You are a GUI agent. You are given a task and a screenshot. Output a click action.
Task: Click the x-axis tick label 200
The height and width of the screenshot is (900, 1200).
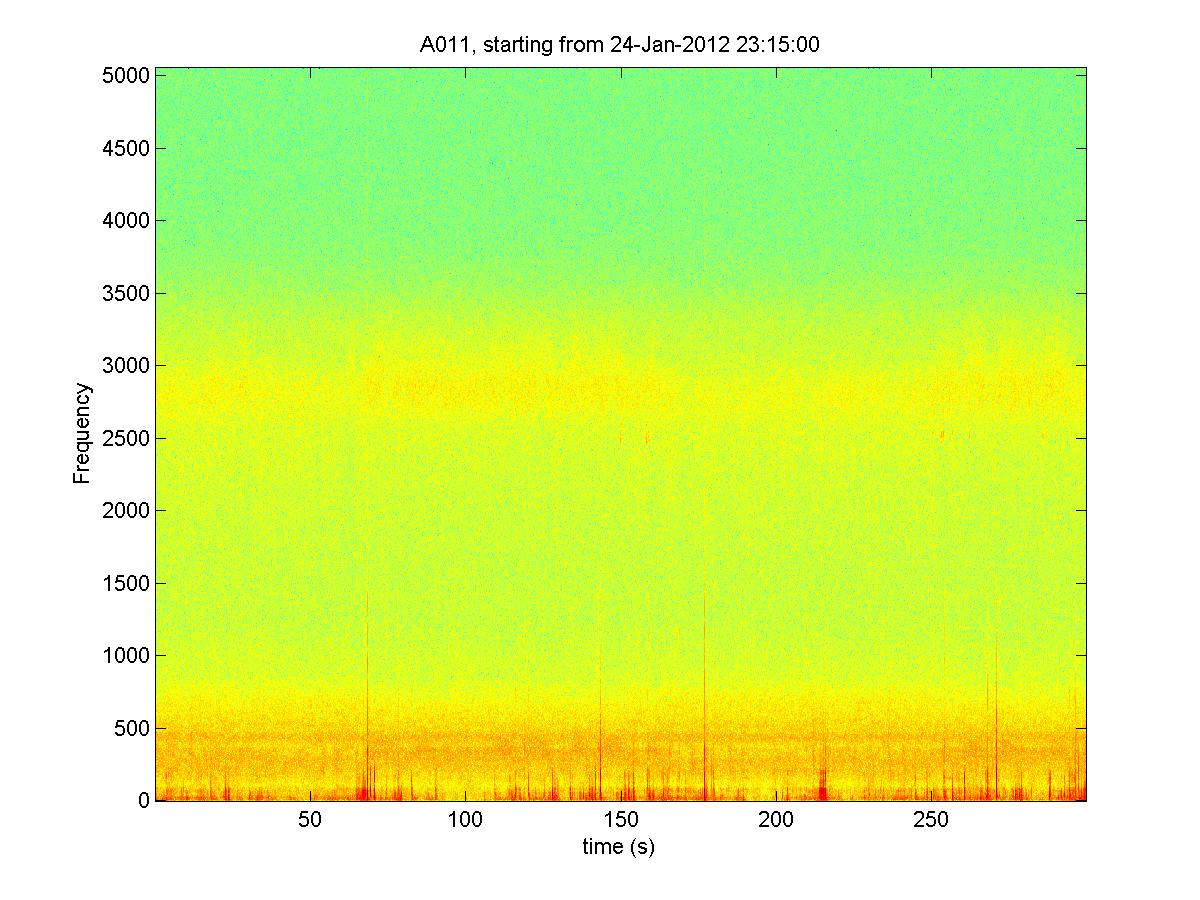point(776,821)
